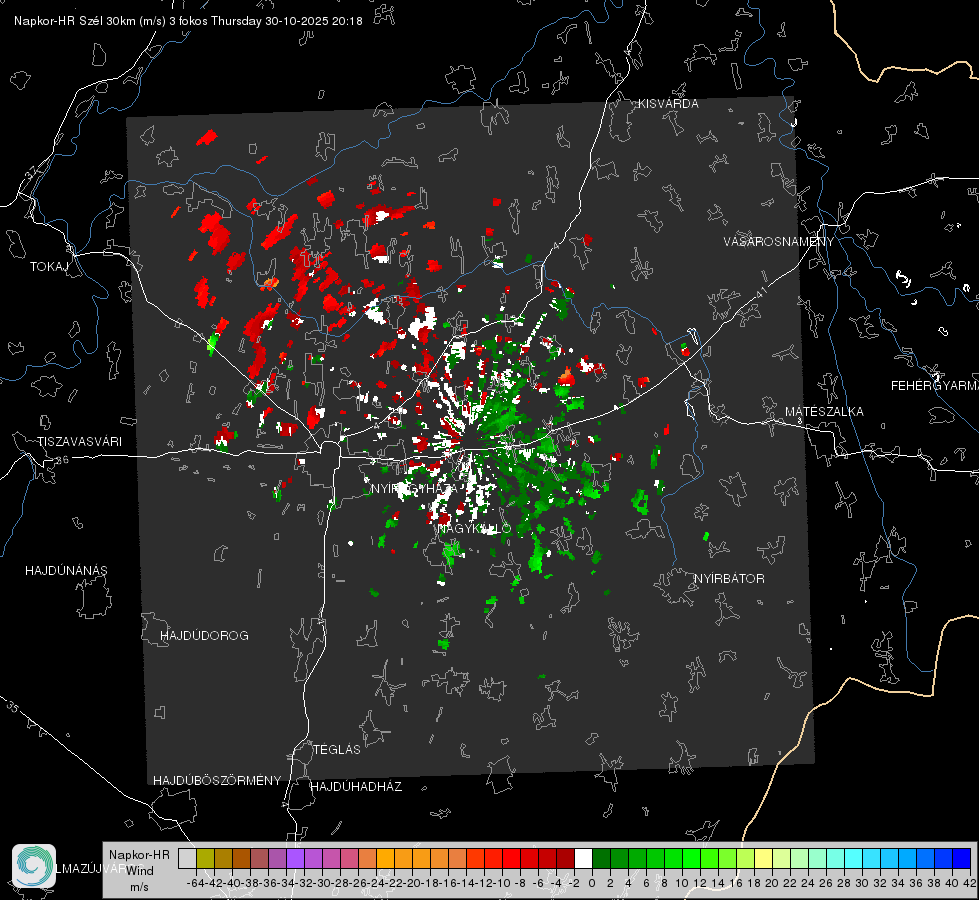Click the NAGYKÁLLÓ town label
The height and width of the screenshot is (900, 979).
tap(474, 529)
